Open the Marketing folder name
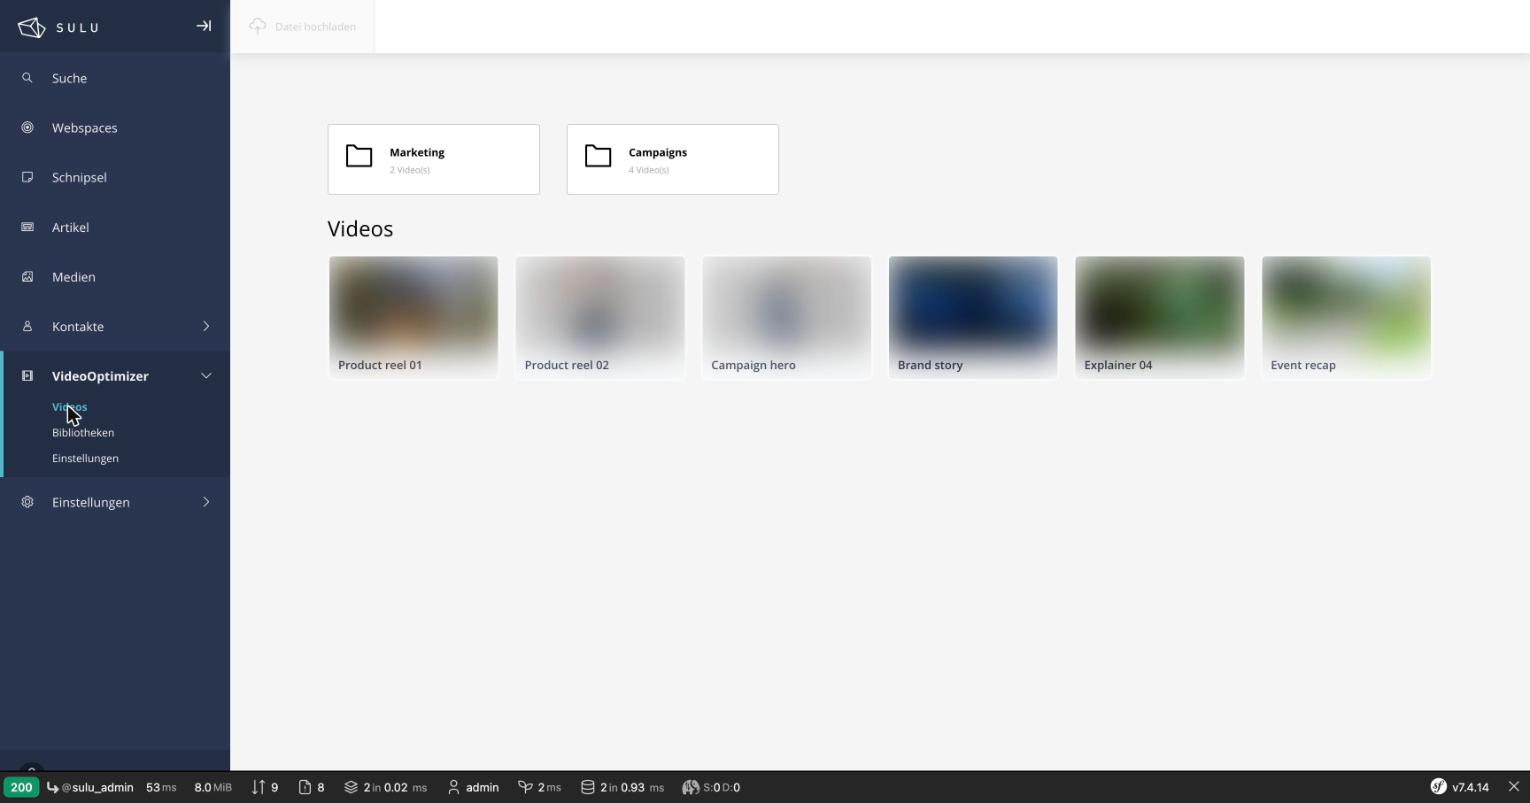The image size is (1530, 803). coord(417,152)
